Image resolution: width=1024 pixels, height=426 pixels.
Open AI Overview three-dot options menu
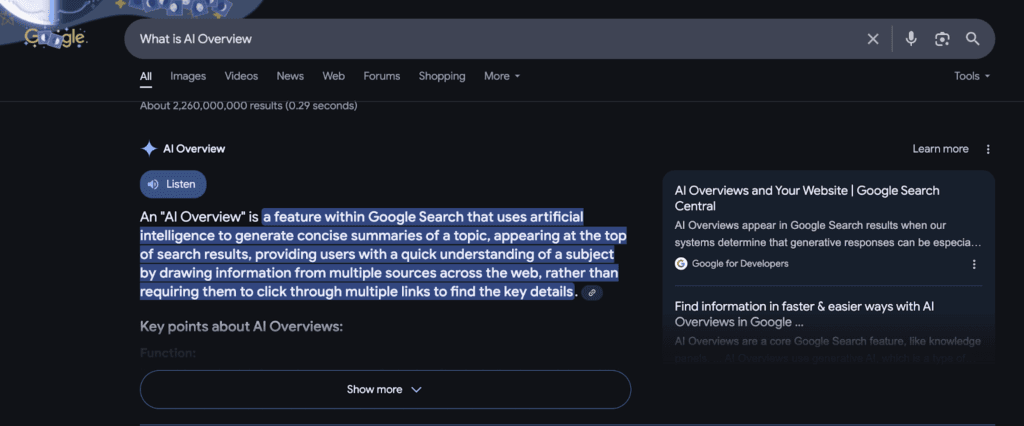[987, 149]
